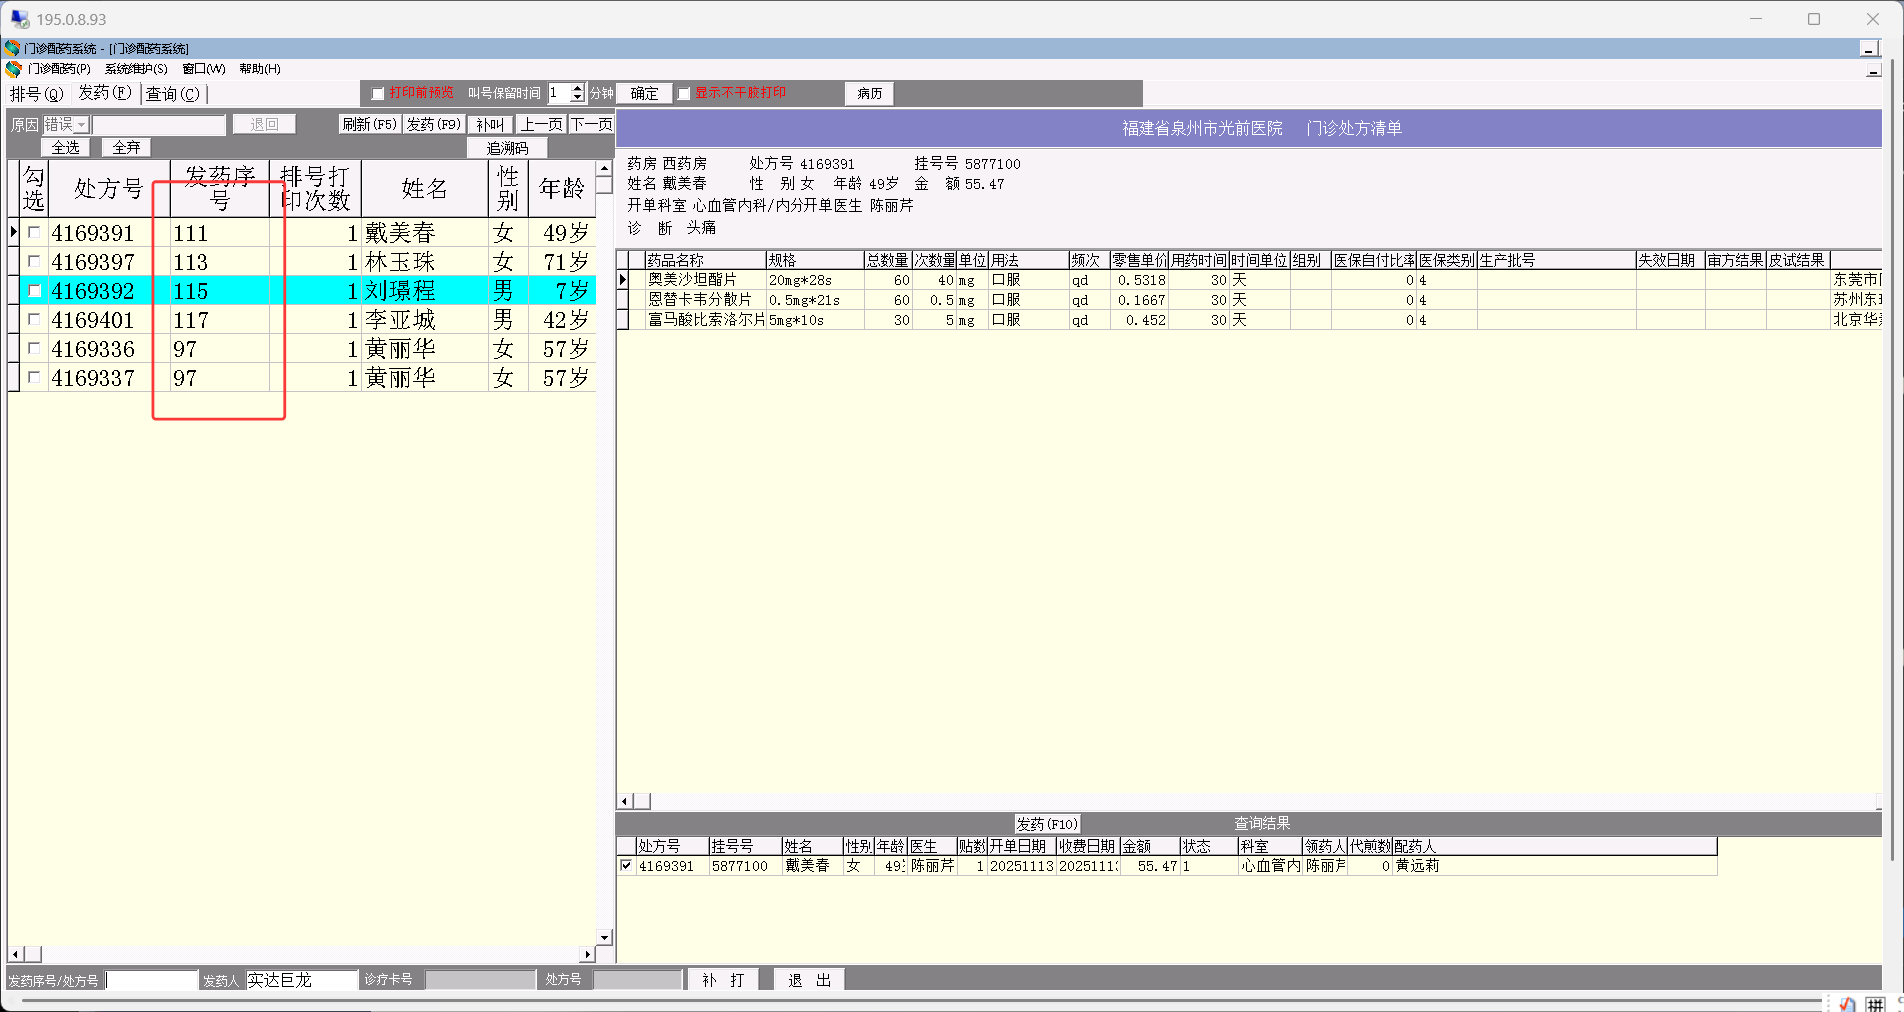Click the 药品名称 column header

[705, 260]
